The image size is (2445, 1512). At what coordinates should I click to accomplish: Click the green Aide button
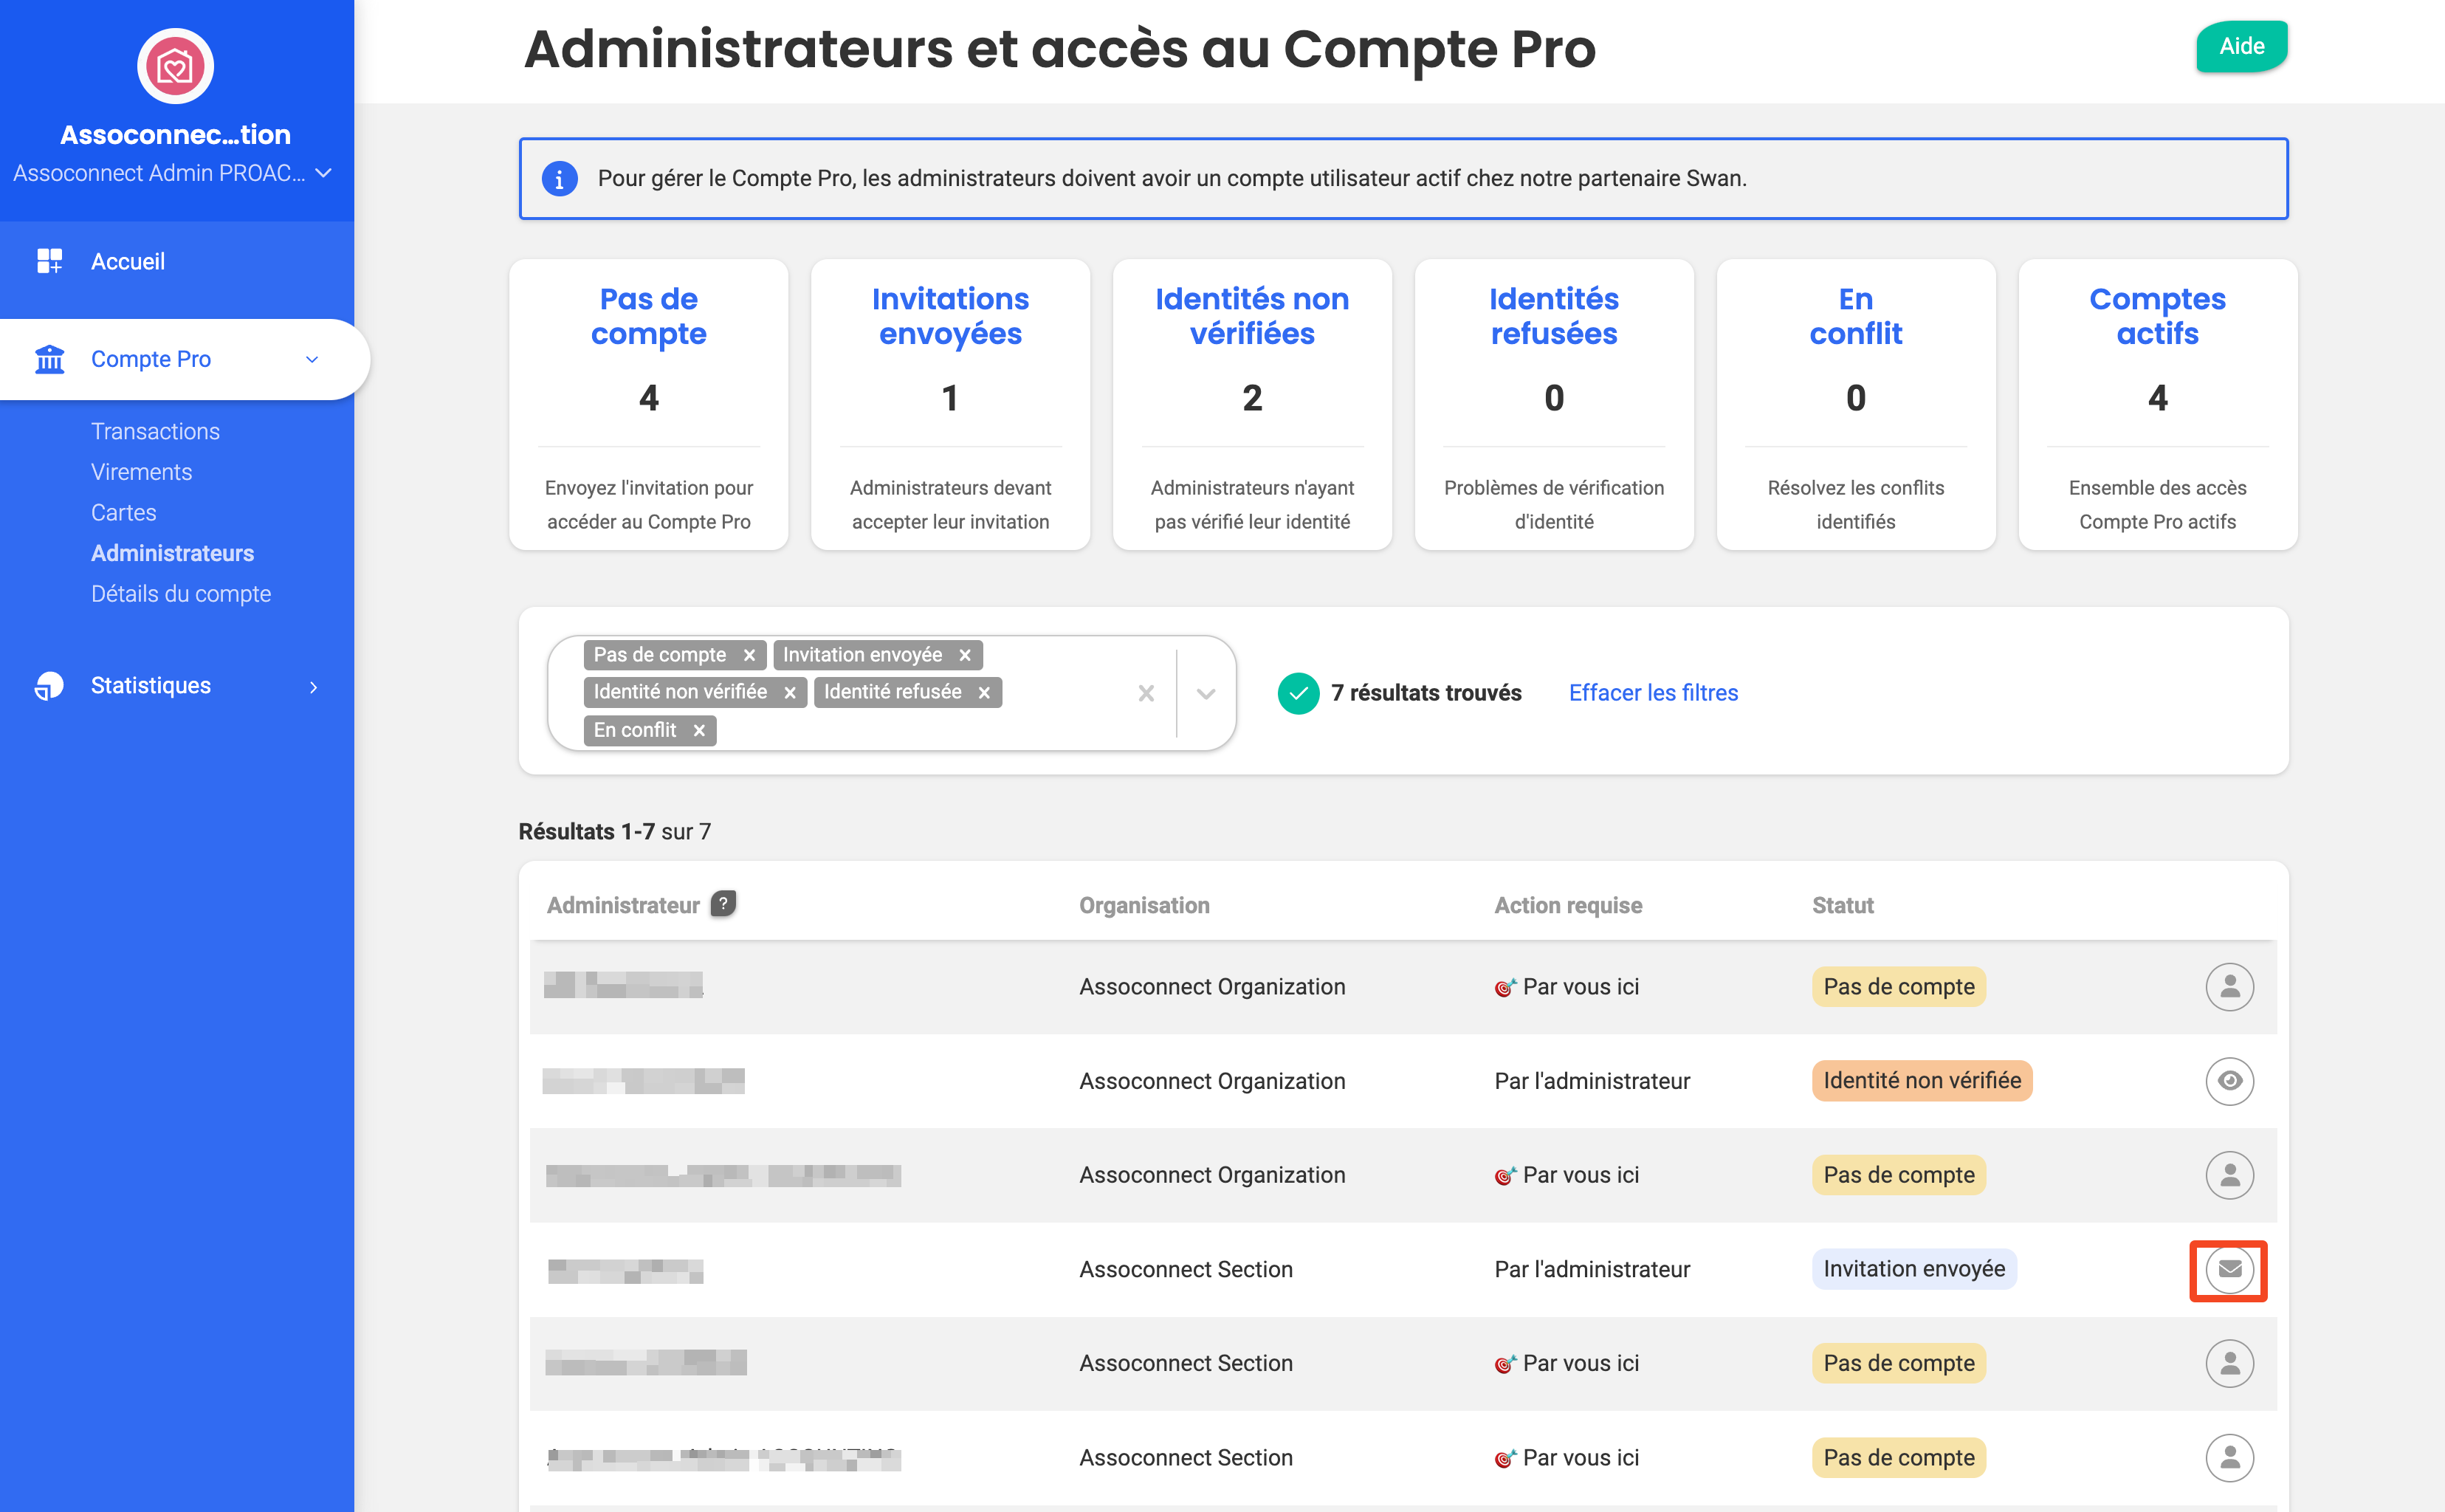2241,46
